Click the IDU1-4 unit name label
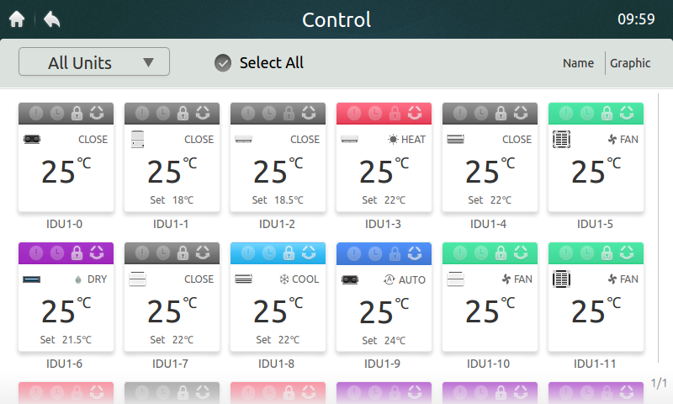This screenshot has height=404, width=673. coord(489,224)
